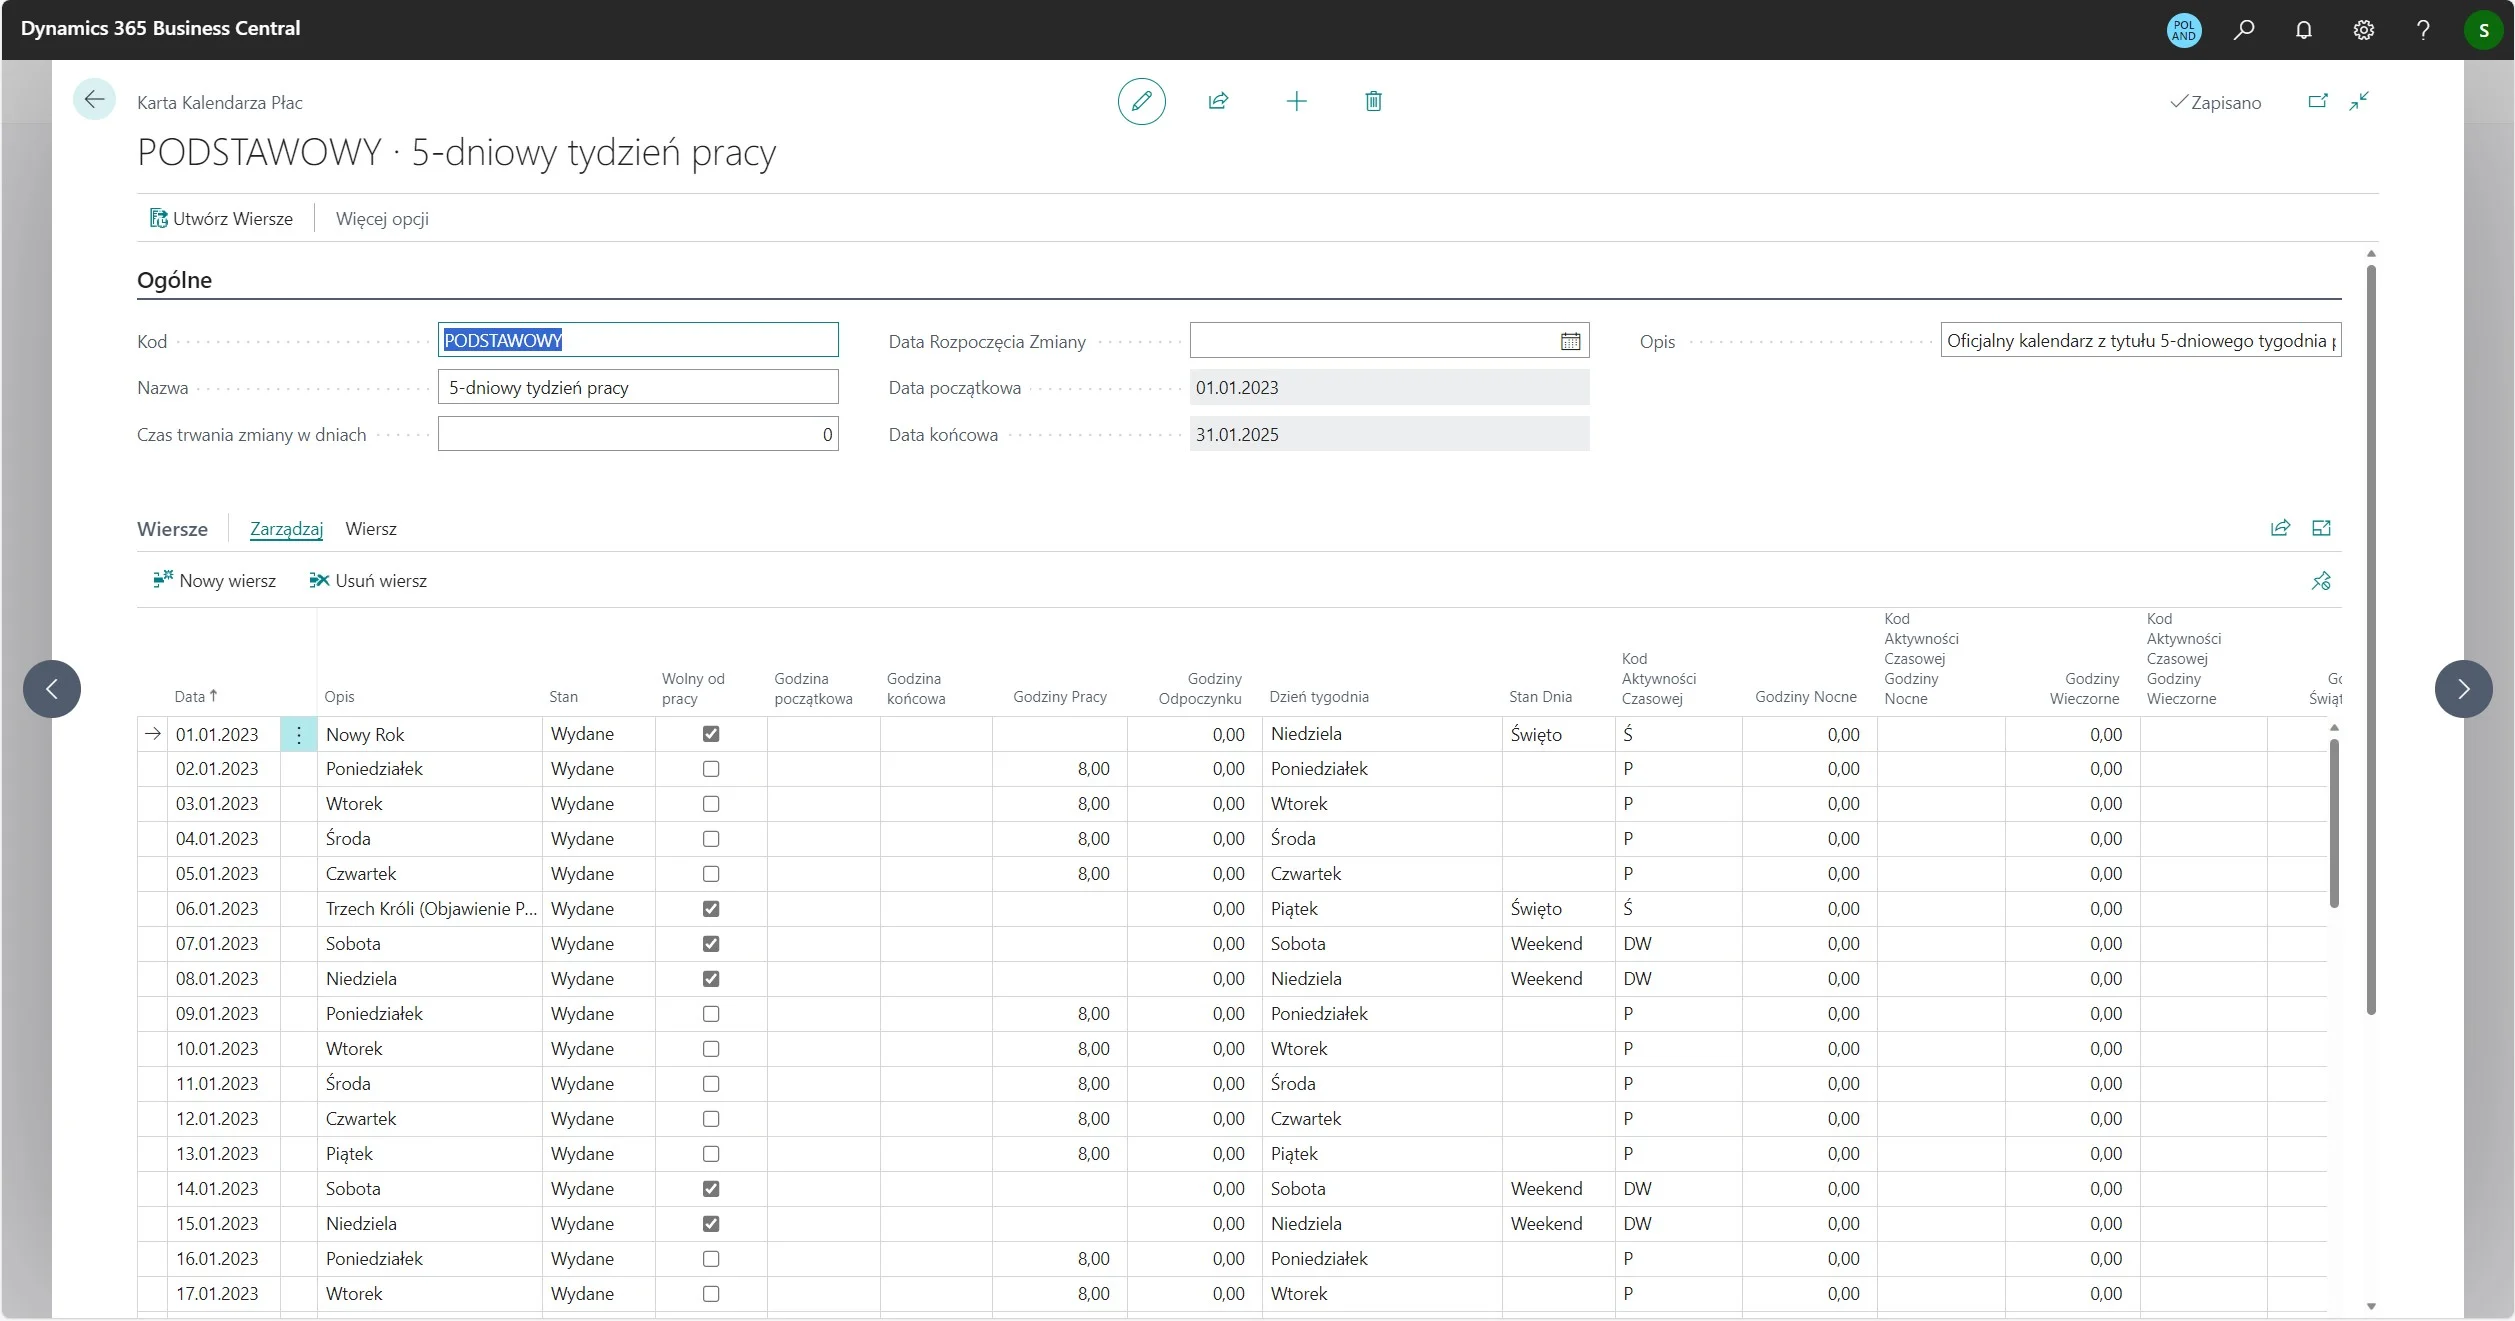Toggle Wolny od pracy for 07.01.2023 Sobota
The image size is (2515, 1321).
(x=711, y=944)
